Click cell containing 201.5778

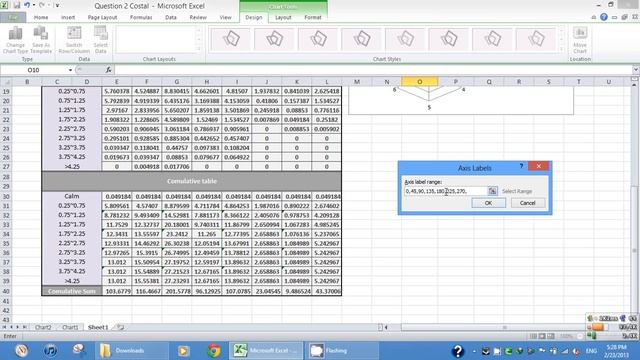pos(177,291)
